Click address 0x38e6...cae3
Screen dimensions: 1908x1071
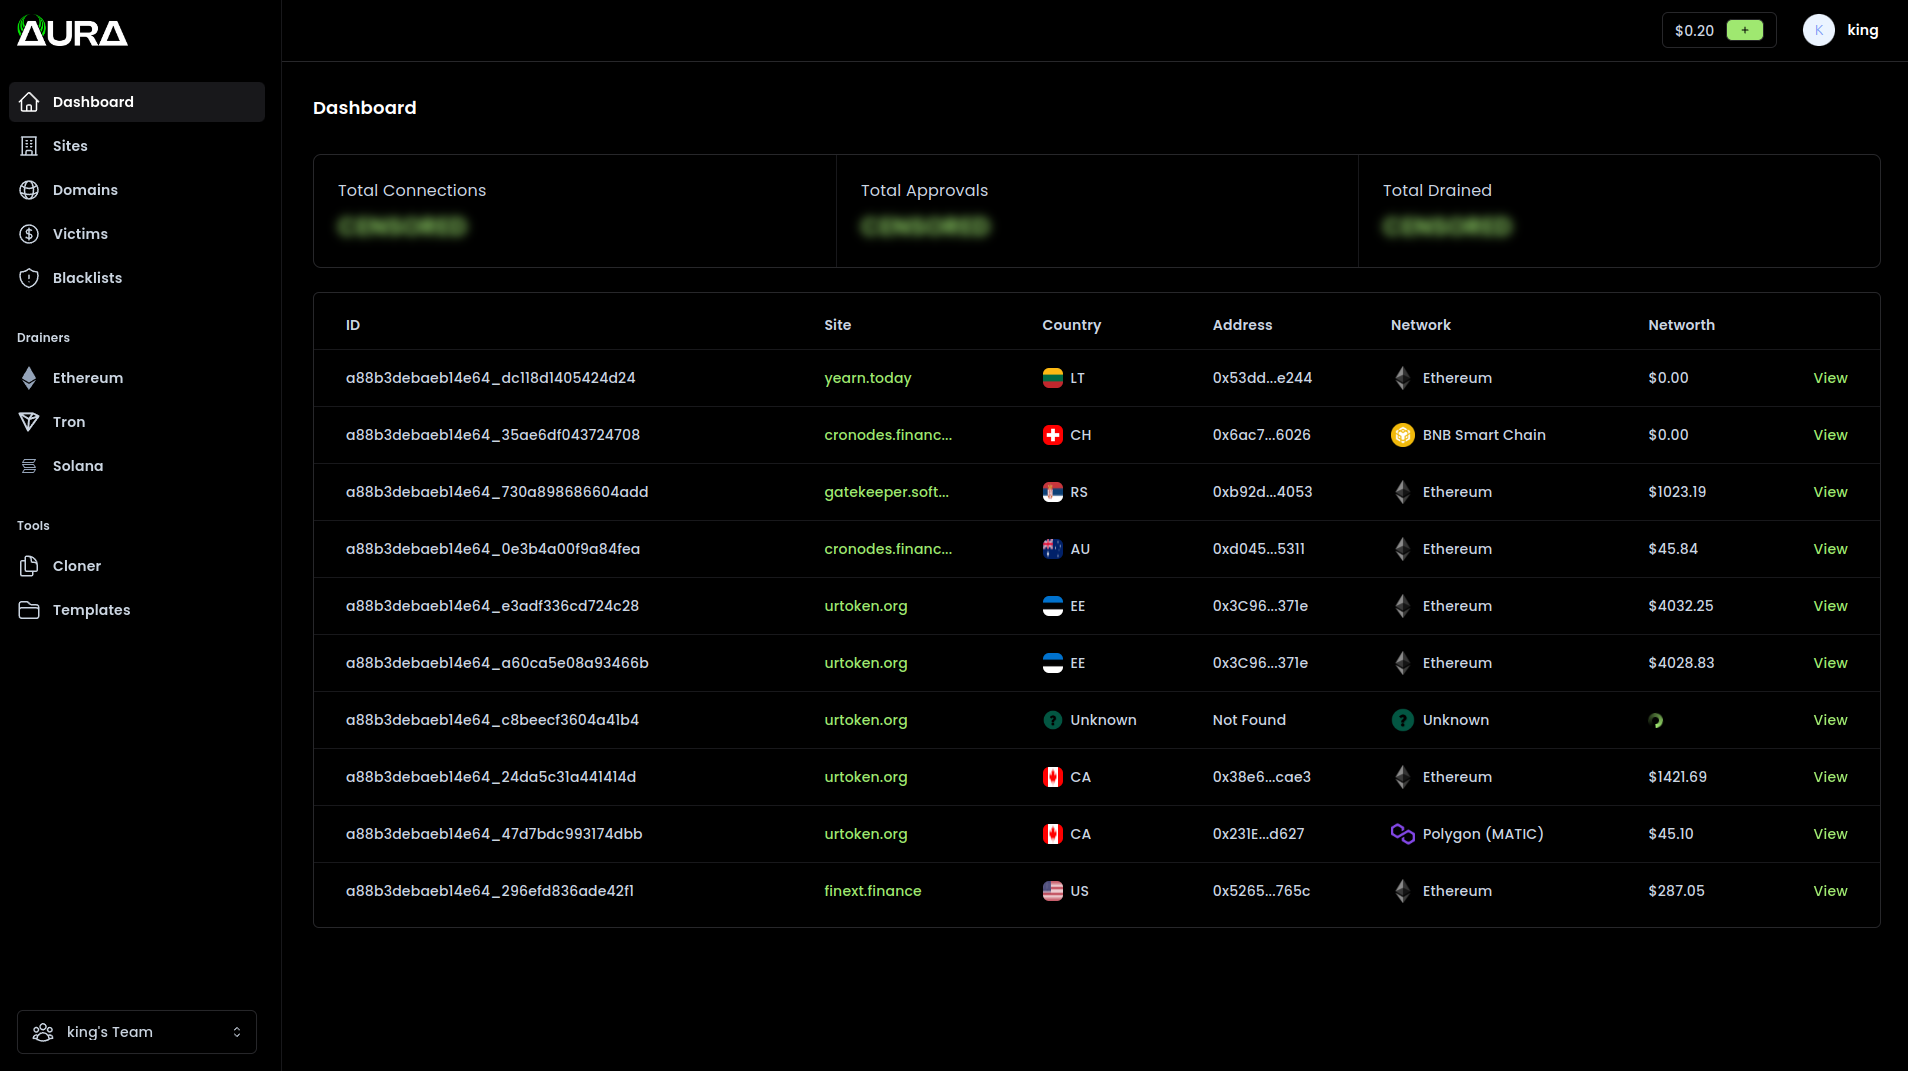tap(1261, 777)
